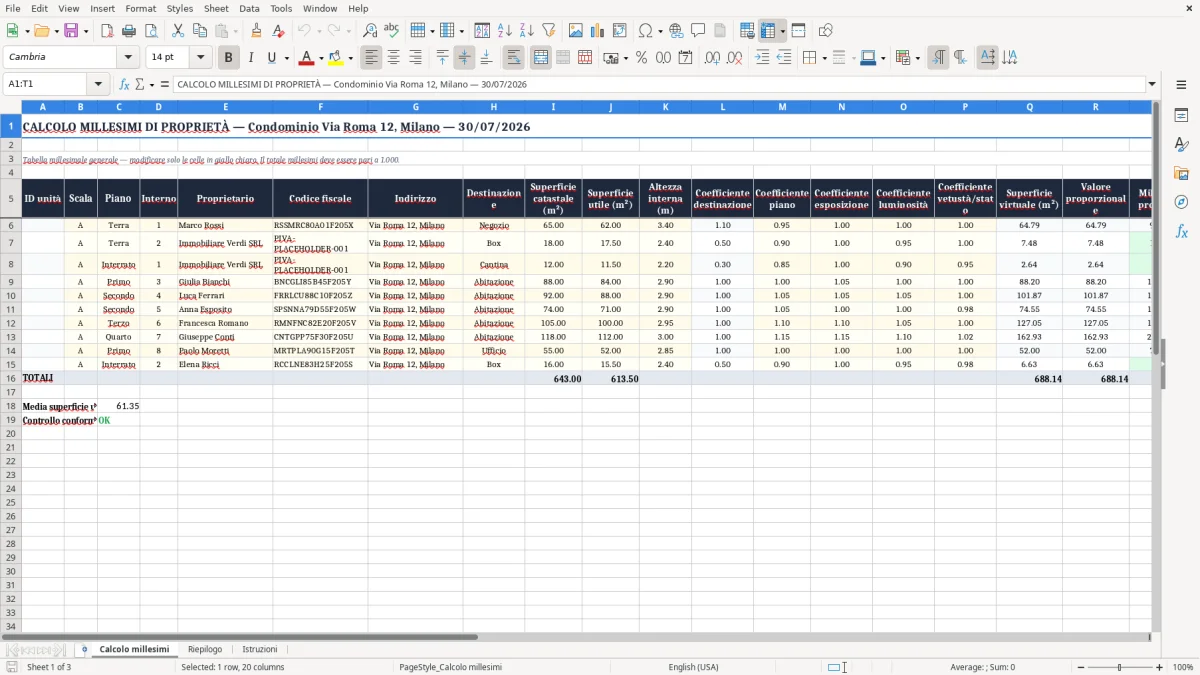Image resolution: width=1200 pixels, height=675 pixels.
Task: Click the Draw Functions shapes icon
Action: 825,31
